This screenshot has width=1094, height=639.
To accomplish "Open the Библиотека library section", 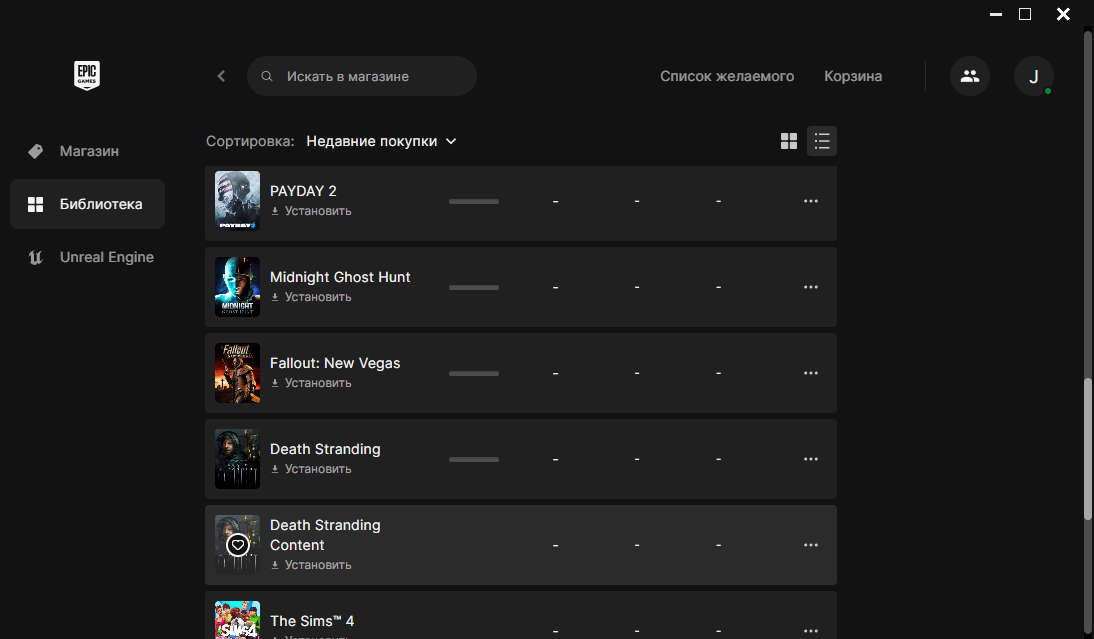I will 87,204.
